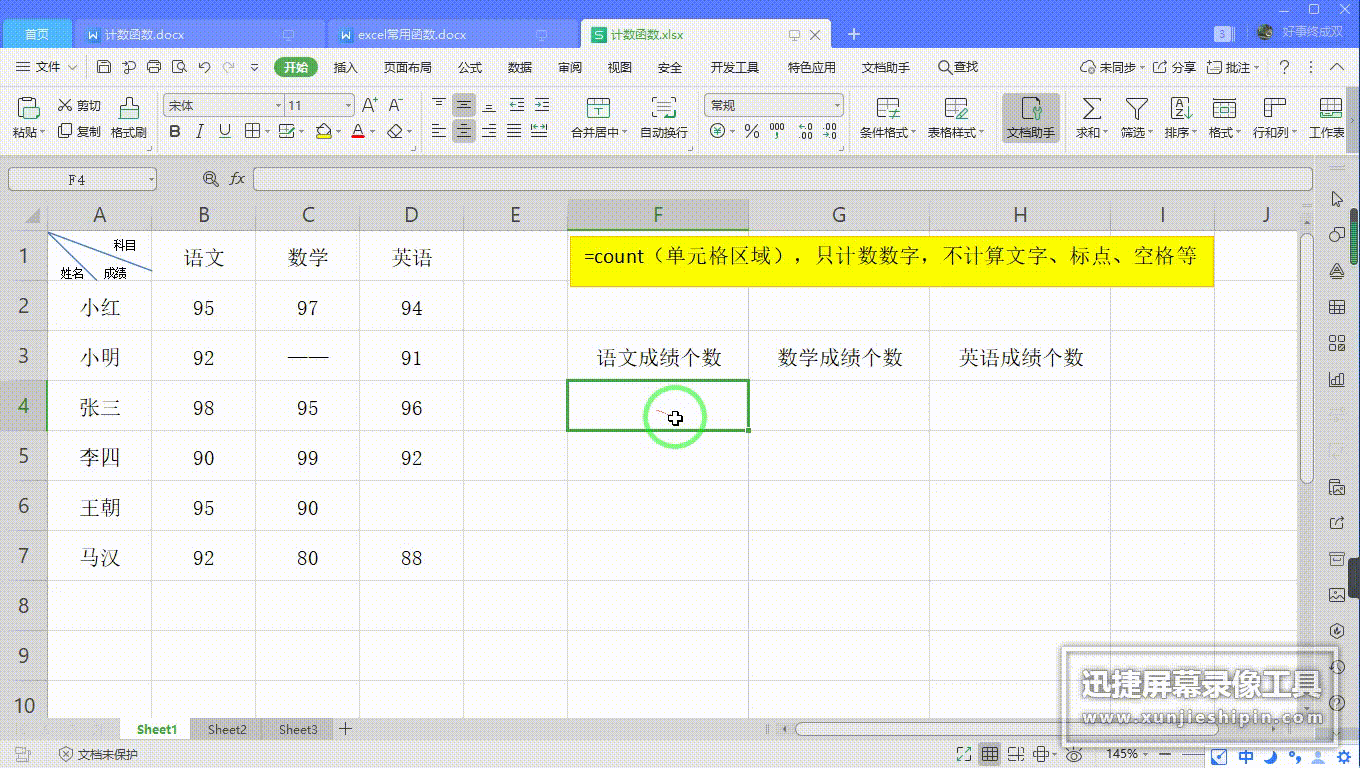Click the 分享 share button
Viewport: 1360px width, 768px height.
click(x=1175, y=67)
